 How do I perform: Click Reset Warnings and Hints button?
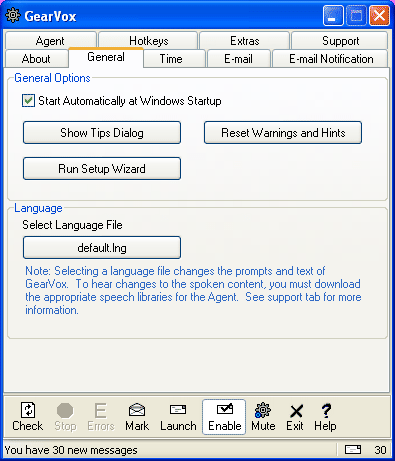click(x=283, y=133)
